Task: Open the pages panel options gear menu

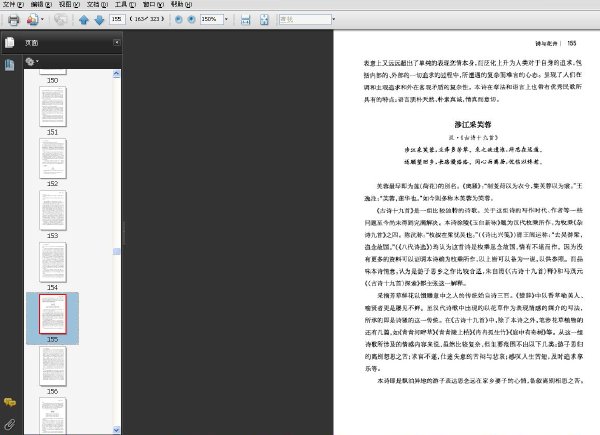Action: [x=32, y=61]
